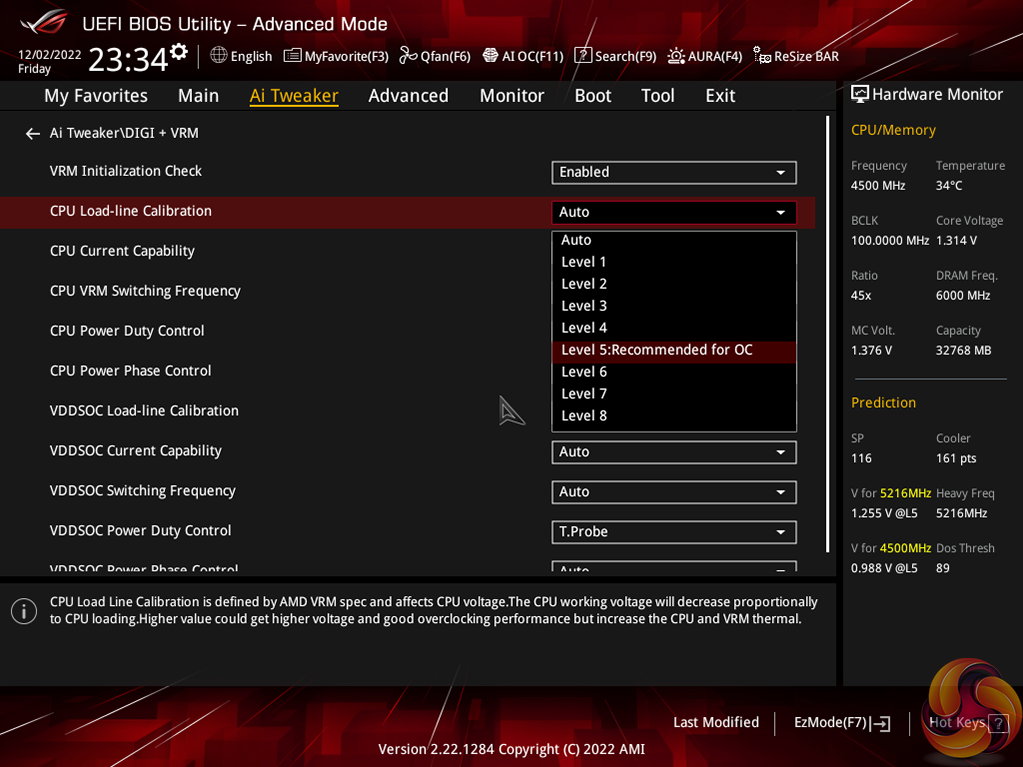1023x767 pixels.
Task: Click the back arrow beside Ai Tweaker\DIGI + VRM
Action: [33, 133]
